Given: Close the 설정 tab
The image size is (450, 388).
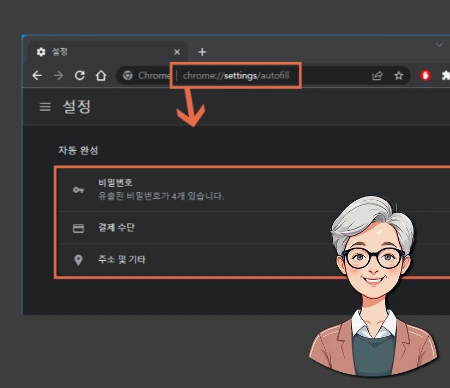Looking at the screenshot, I should (x=177, y=52).
